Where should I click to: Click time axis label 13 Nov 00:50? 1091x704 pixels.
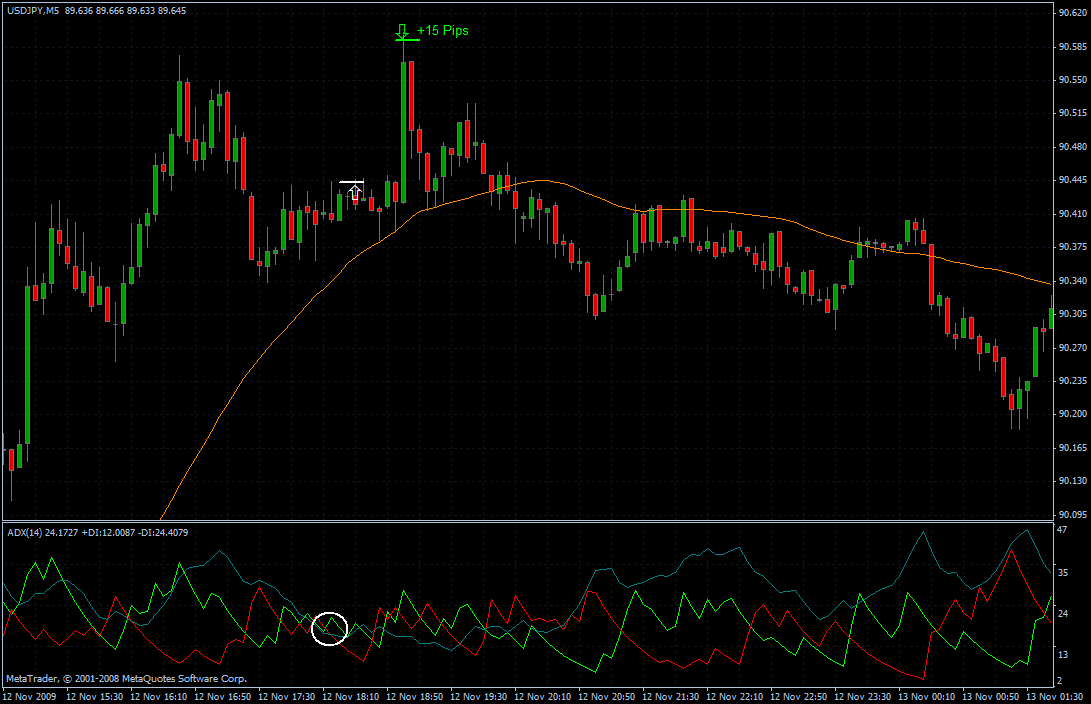(x=991, y=696)
